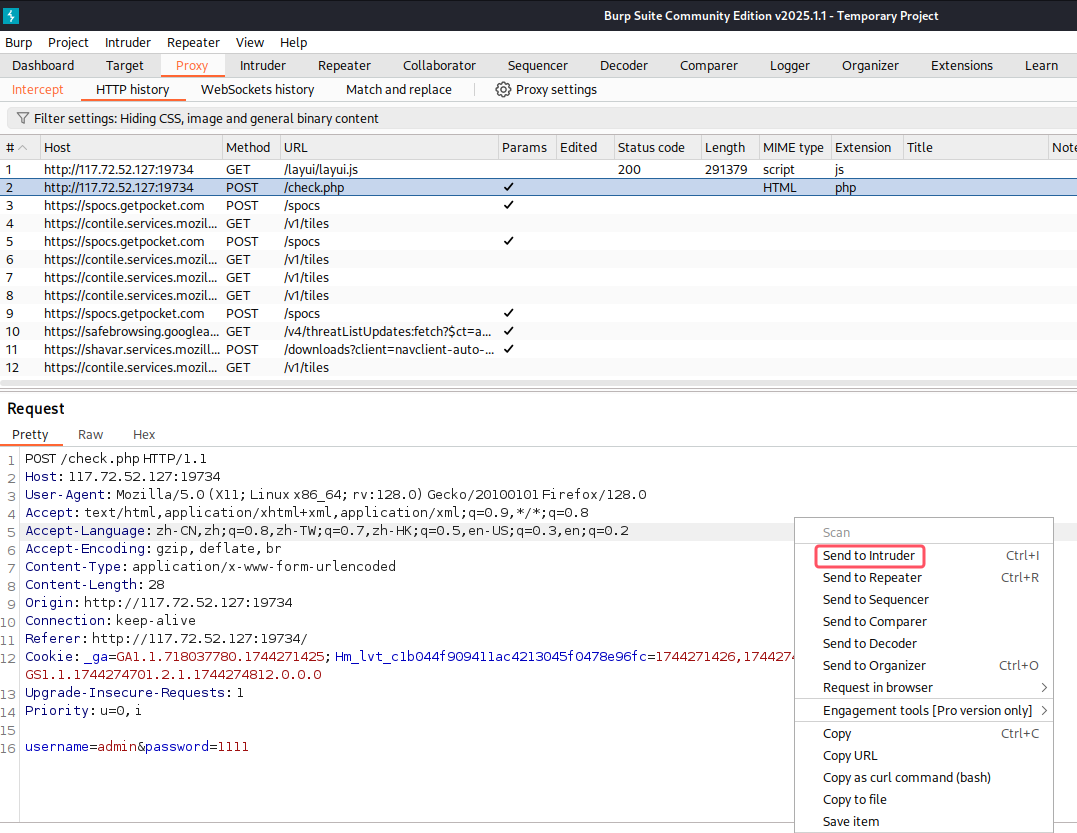Select row 11 shavar downloads entry
The image size is (1077, 833).
[538, 349]
